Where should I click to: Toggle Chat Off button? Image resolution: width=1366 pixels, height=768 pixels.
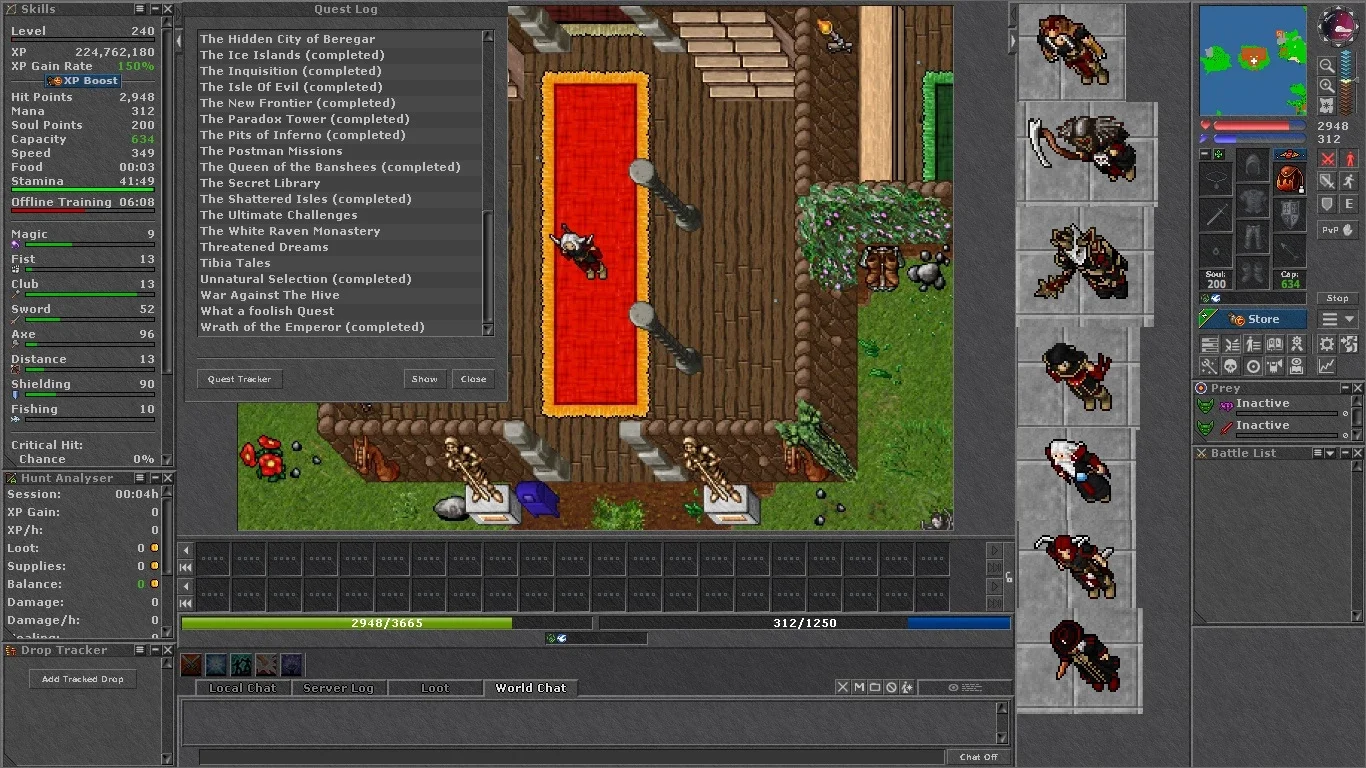978,757
